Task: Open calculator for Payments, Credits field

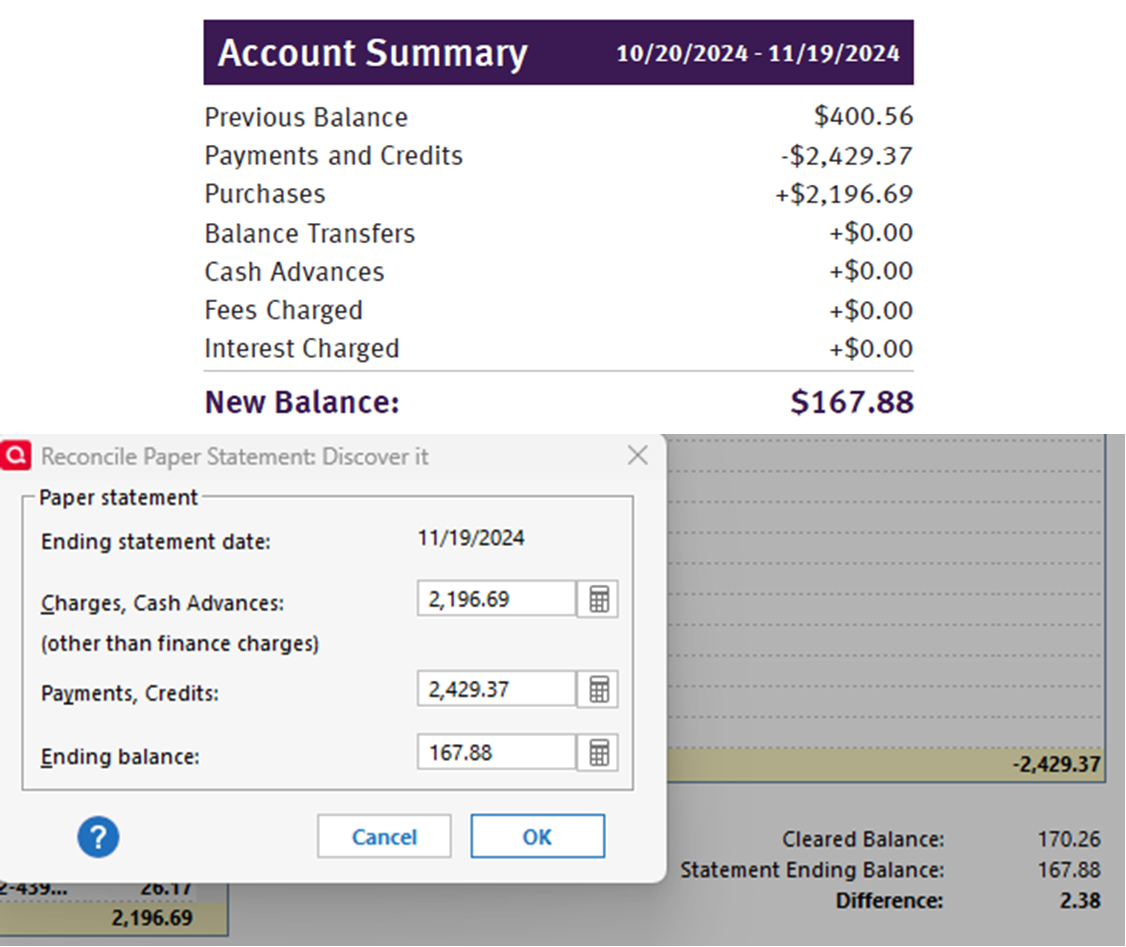Action: [x=598, y=689]
